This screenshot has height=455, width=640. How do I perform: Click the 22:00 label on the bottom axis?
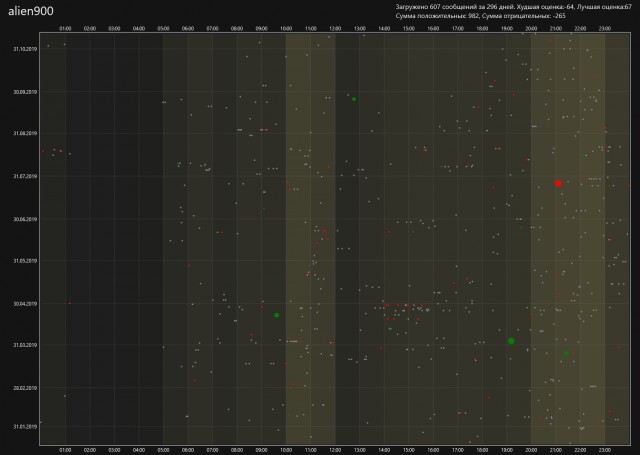tap(580, 450)
